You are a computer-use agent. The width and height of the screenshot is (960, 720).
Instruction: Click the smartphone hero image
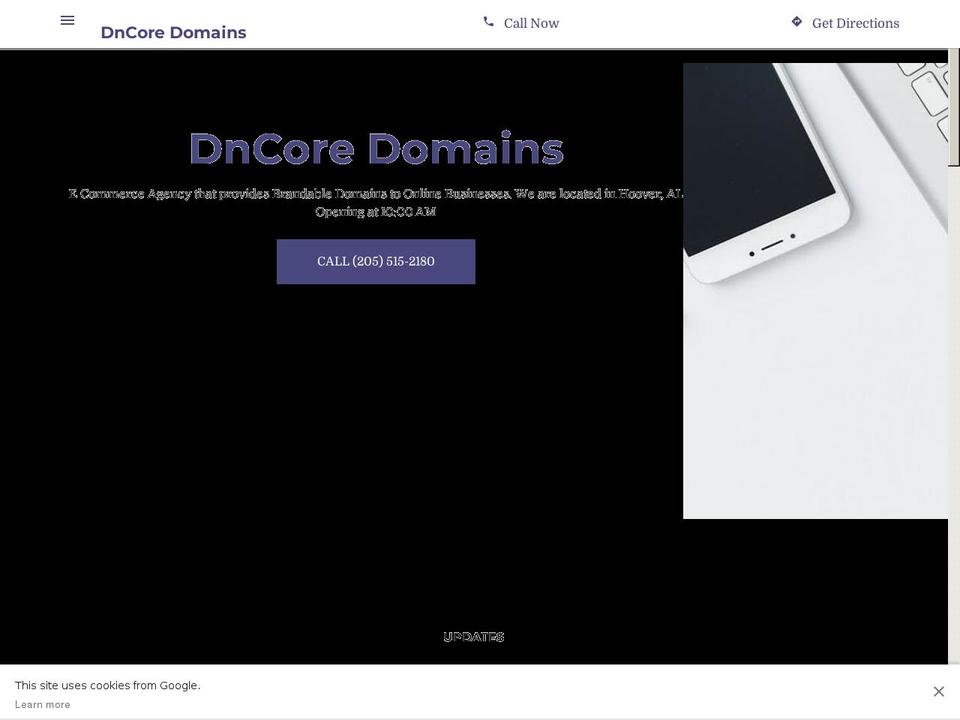[x=816, y=291]
